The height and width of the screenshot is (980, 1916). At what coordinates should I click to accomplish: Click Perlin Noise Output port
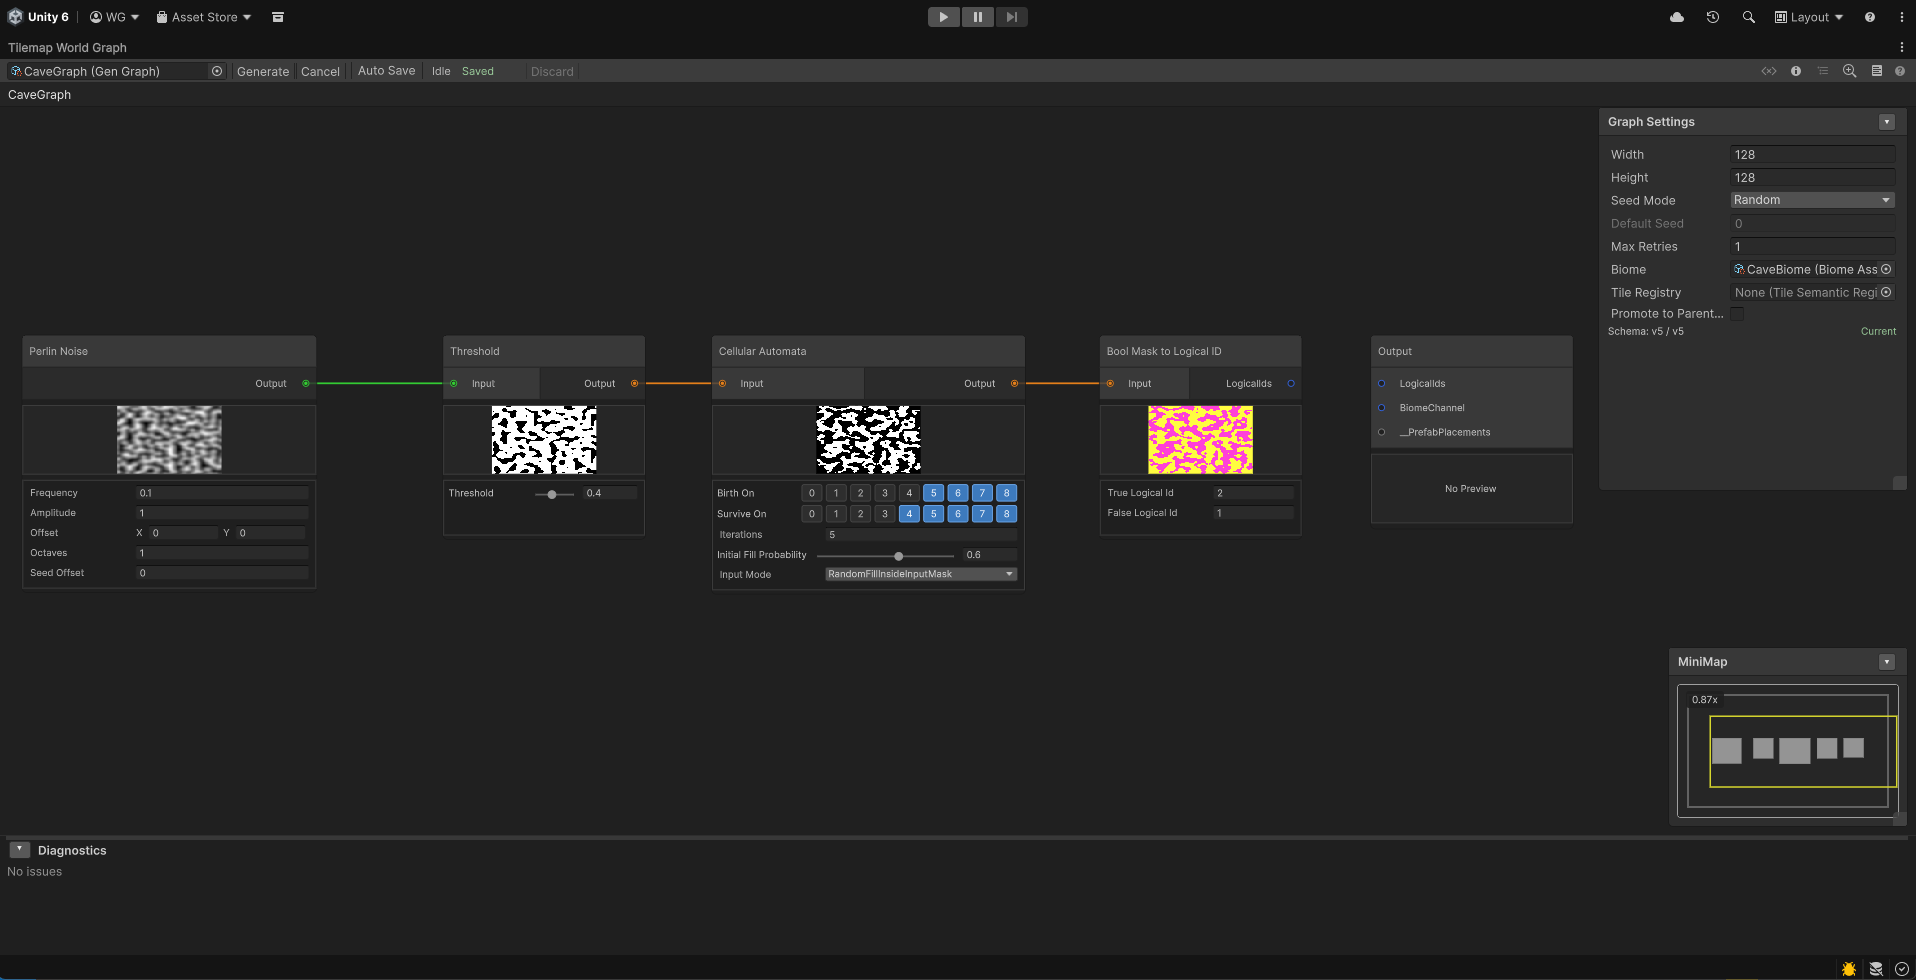[x=306, y=383]
